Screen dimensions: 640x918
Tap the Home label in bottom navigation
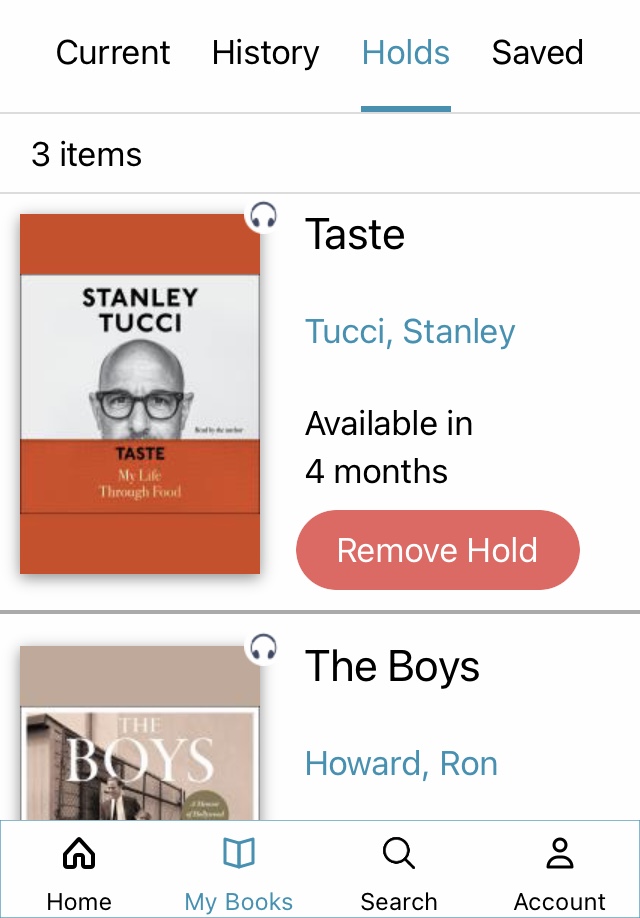click(79, 901)
